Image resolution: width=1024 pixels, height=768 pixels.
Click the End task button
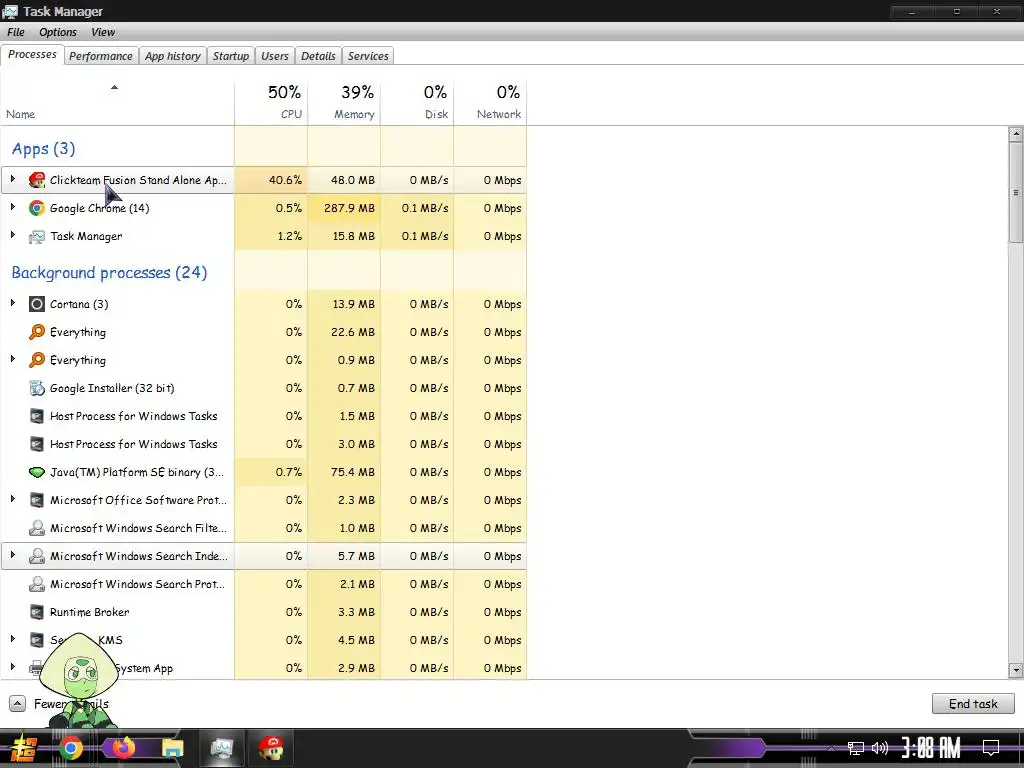pos(973,704)
